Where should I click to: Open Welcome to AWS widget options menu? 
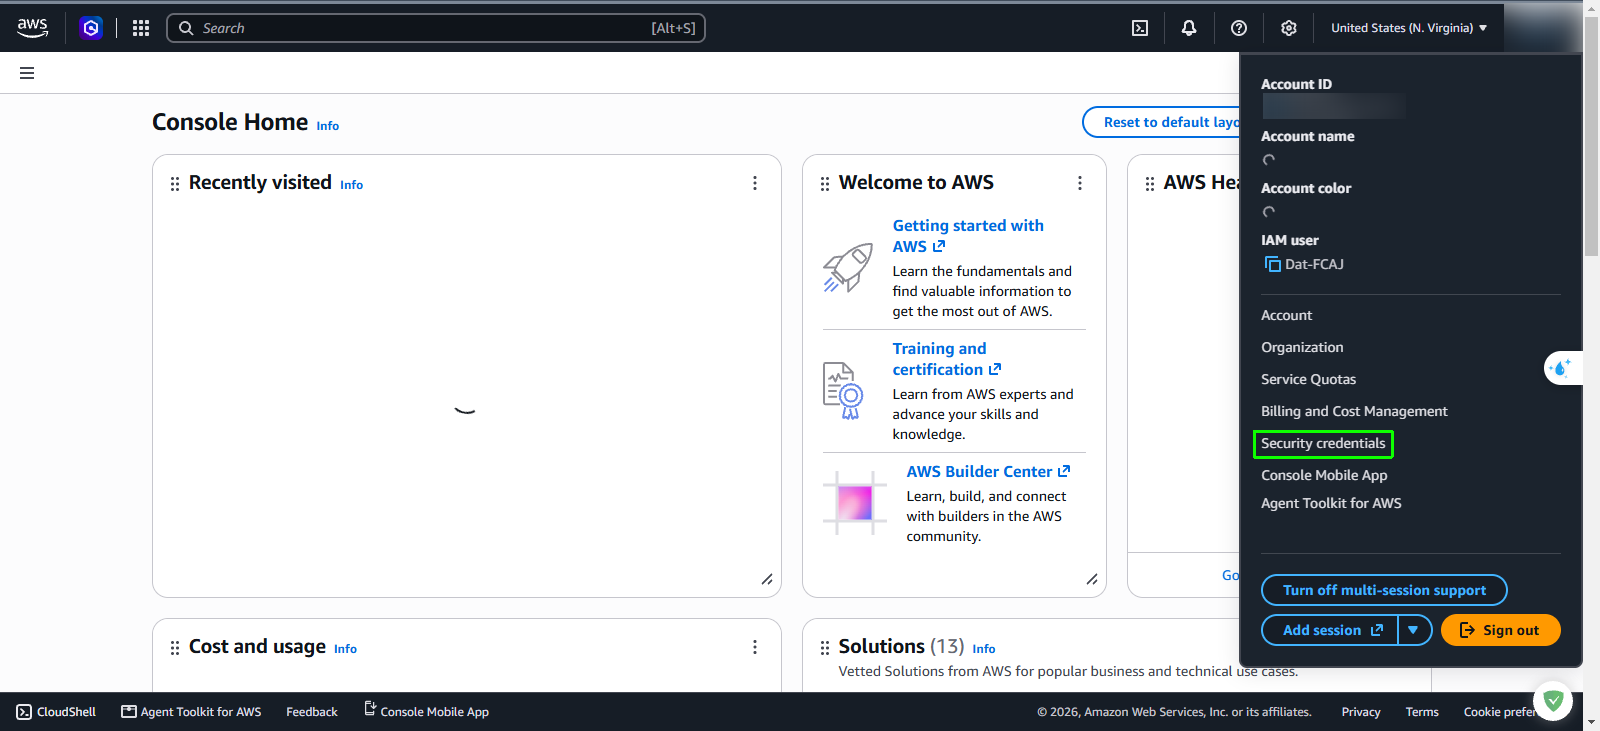click(x=1080, y=183)
